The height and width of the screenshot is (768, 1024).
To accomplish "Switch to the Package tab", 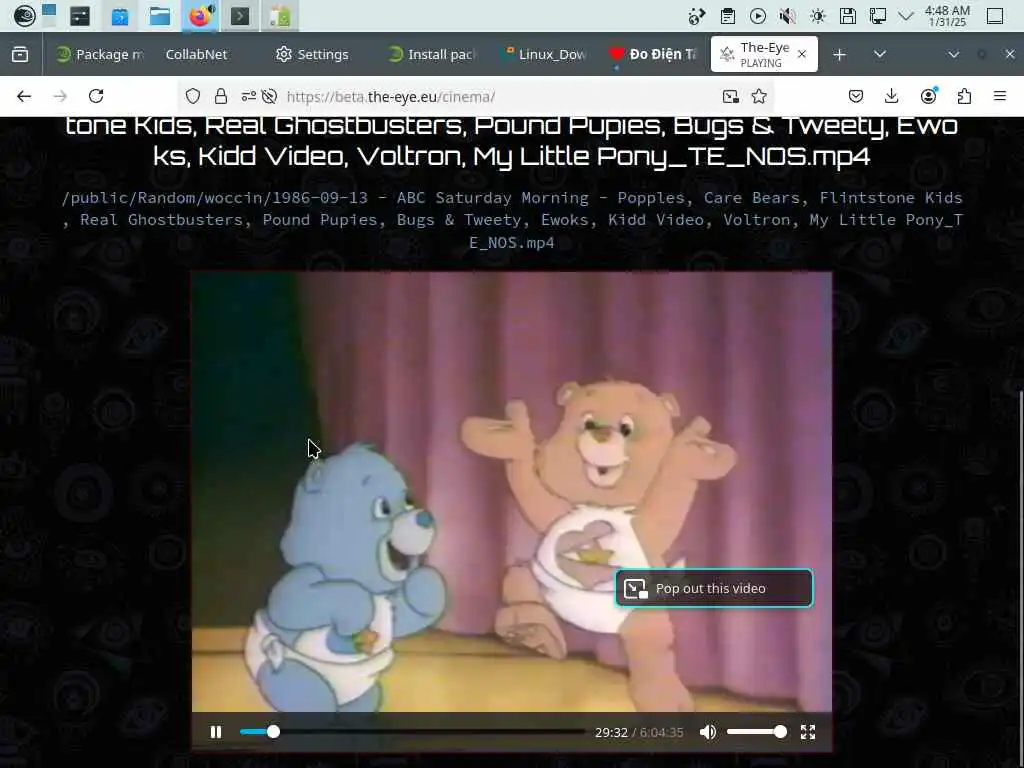I will click(x=99, y=54).
